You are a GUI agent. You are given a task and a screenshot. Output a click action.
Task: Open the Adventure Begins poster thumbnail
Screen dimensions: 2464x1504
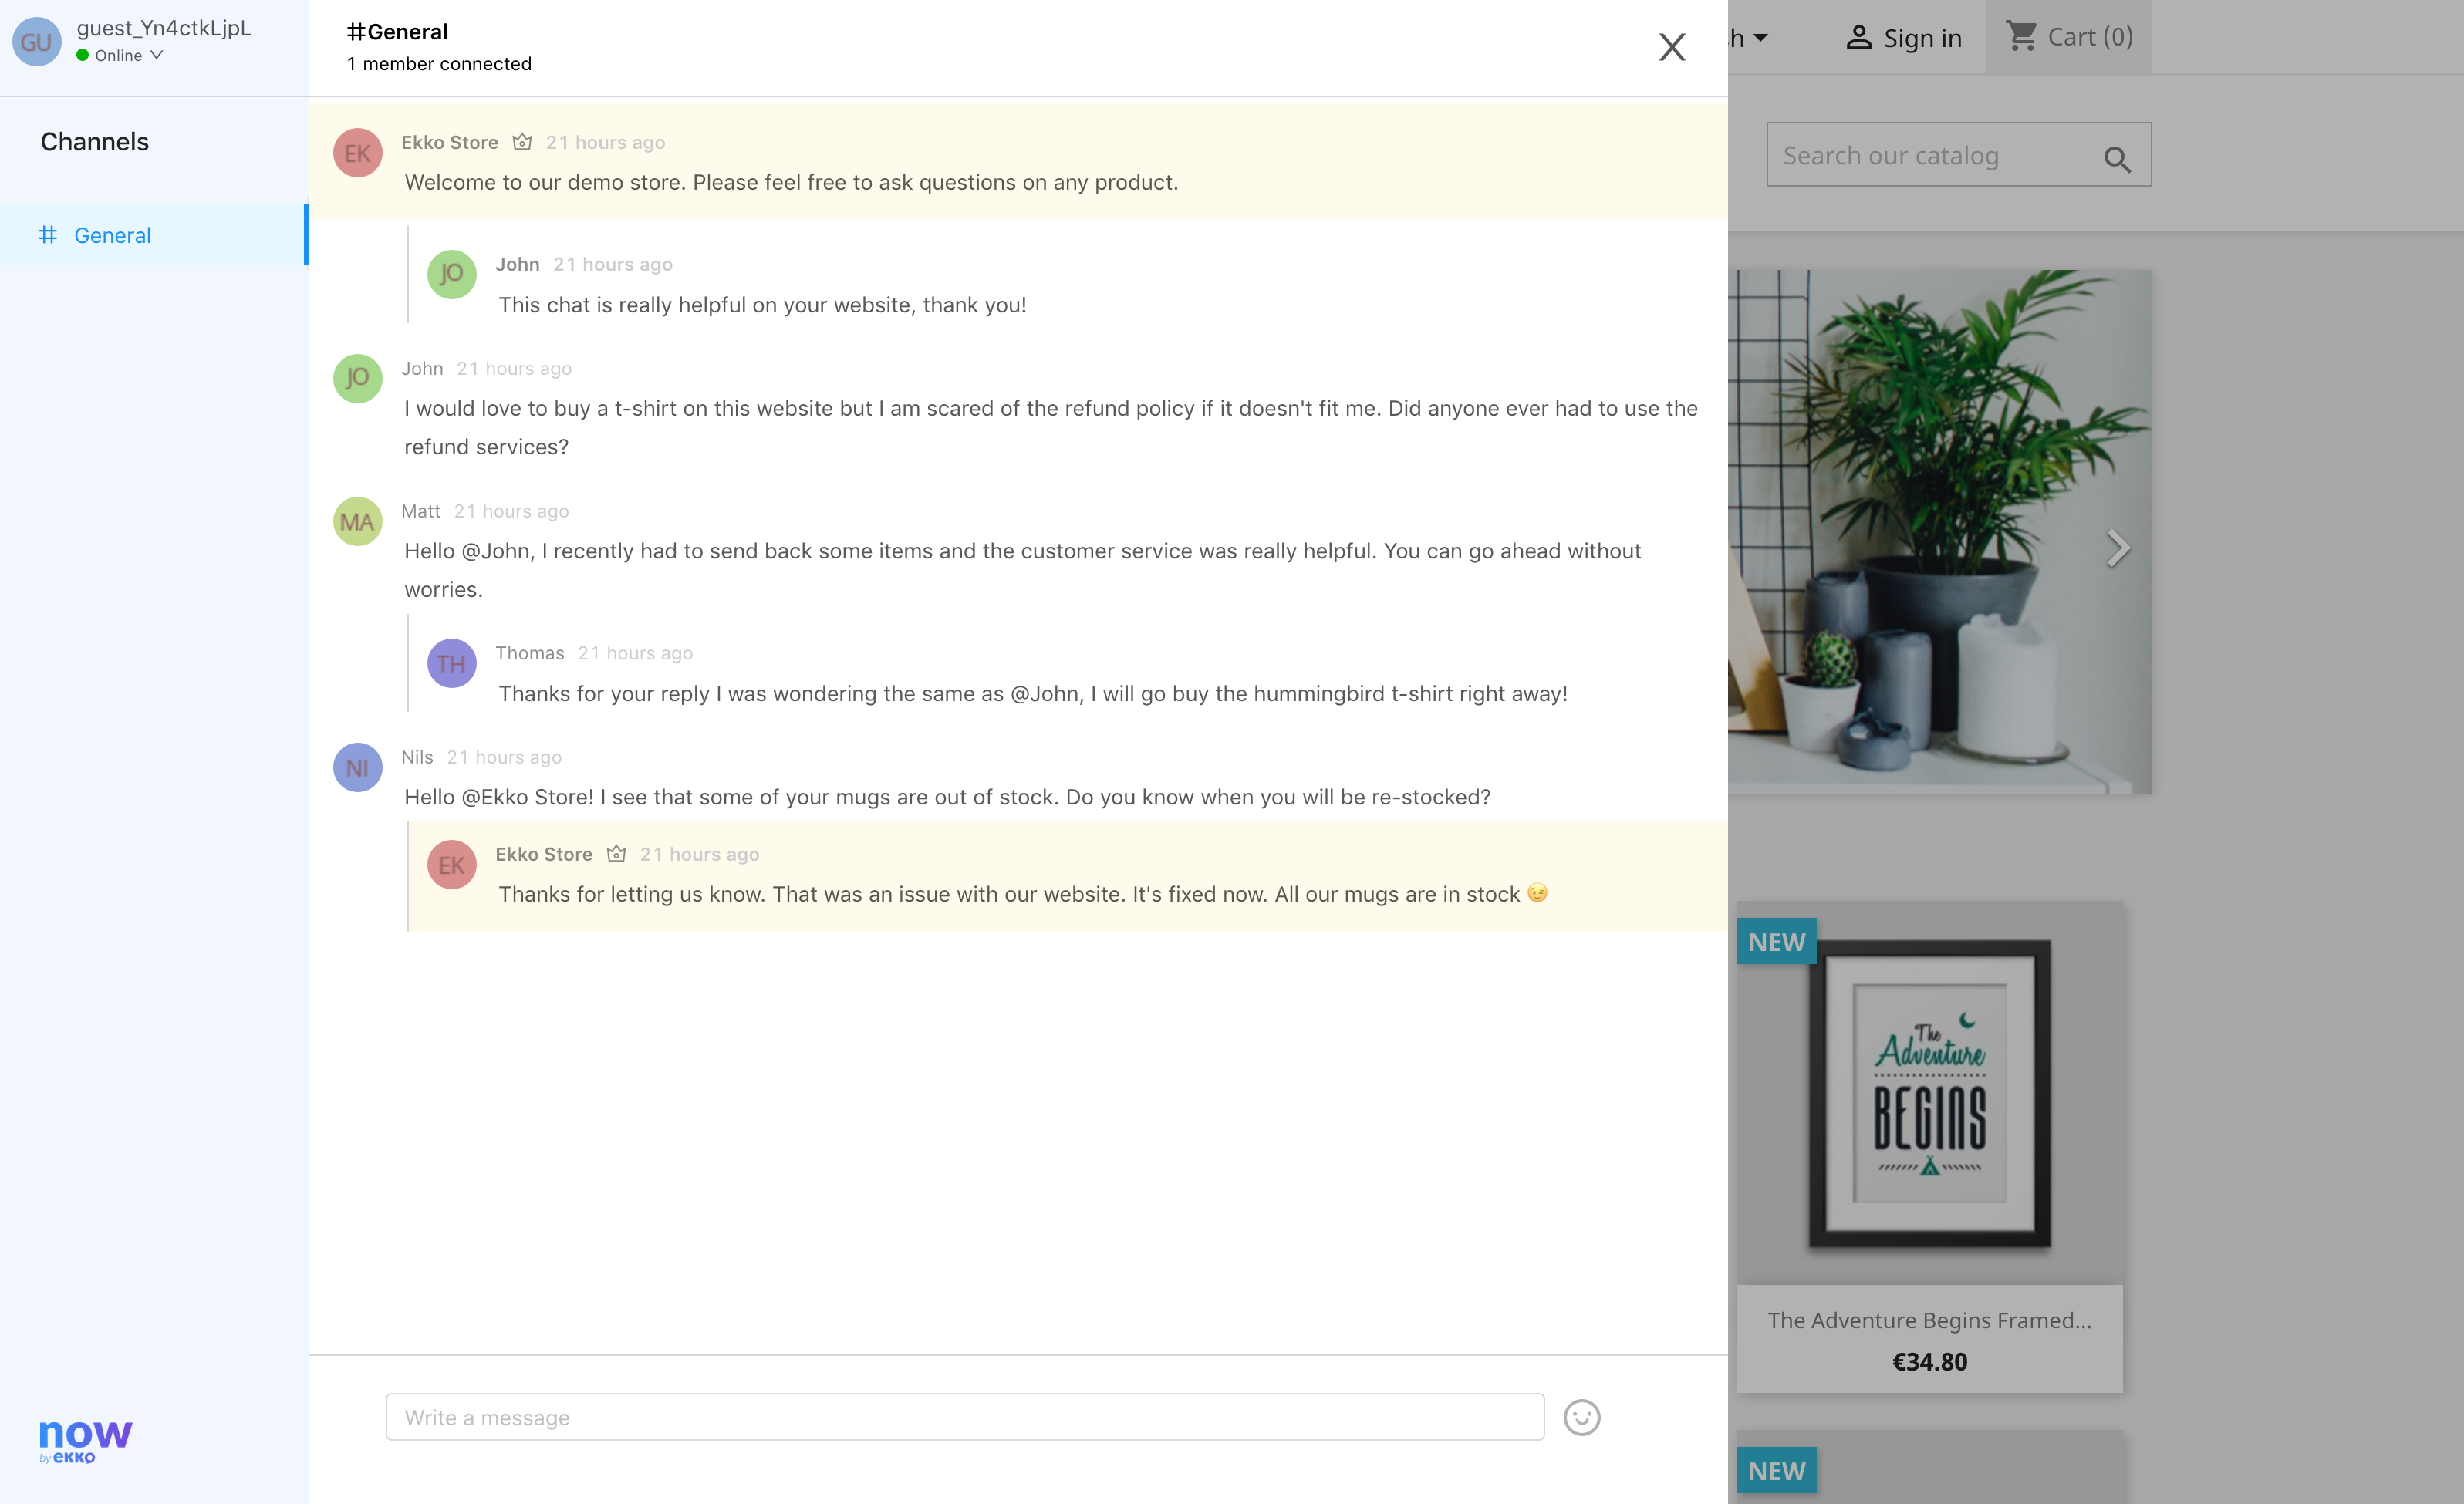click(1929, 1093)
